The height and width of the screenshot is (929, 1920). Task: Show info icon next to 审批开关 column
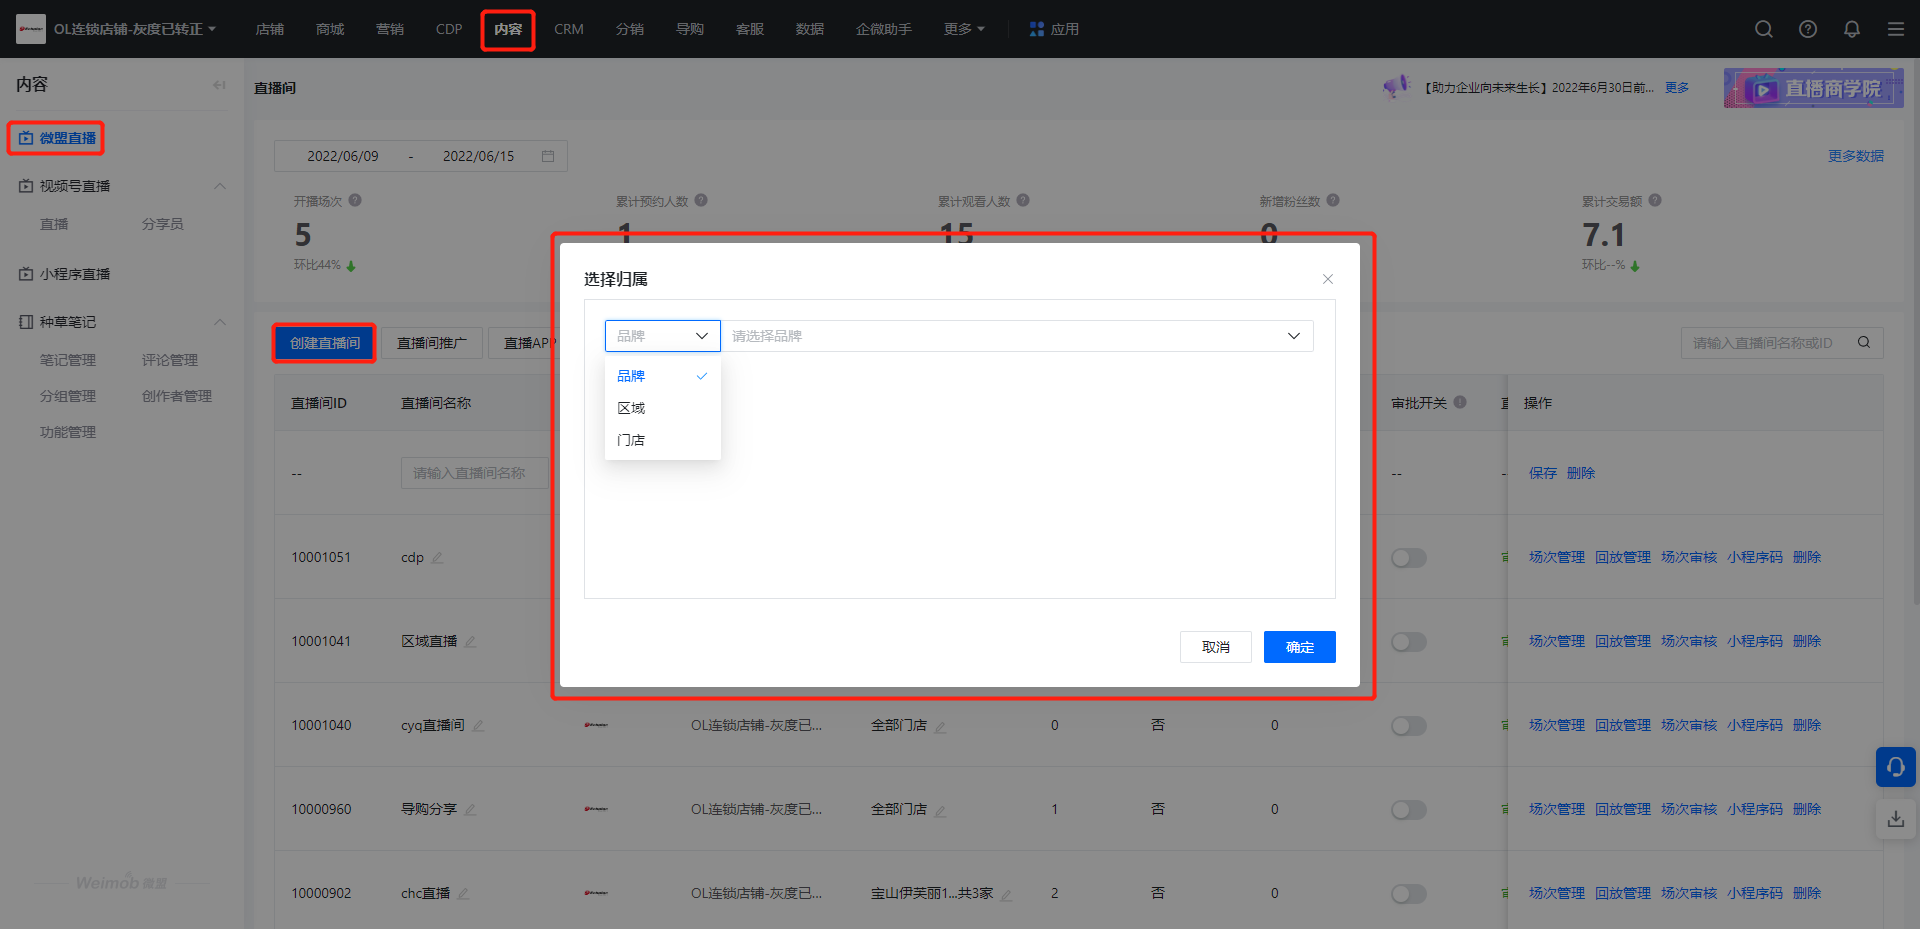point(1460,402)
